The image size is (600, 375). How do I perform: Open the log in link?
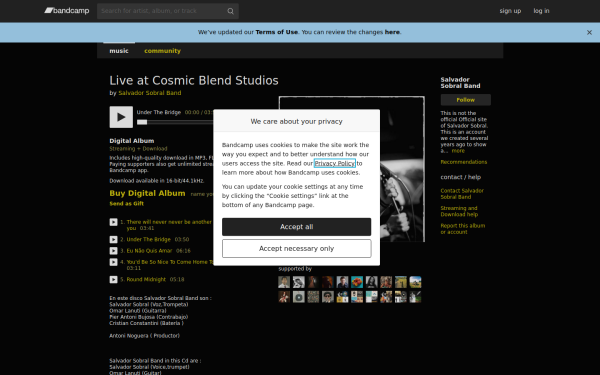(x=541, y=11)
